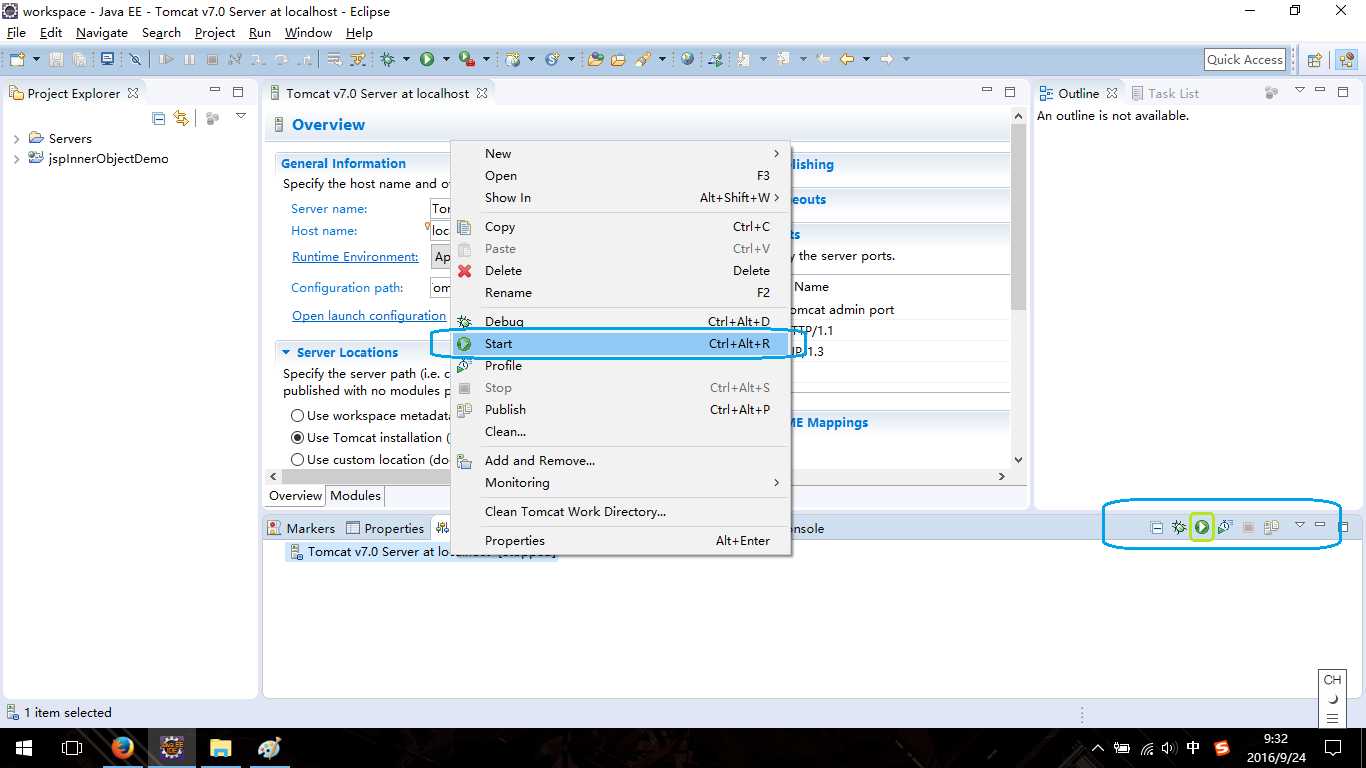Open the Servers view menu triangle
The width and height of the screenshot is (1366, 768).
tap(1299, 525)
